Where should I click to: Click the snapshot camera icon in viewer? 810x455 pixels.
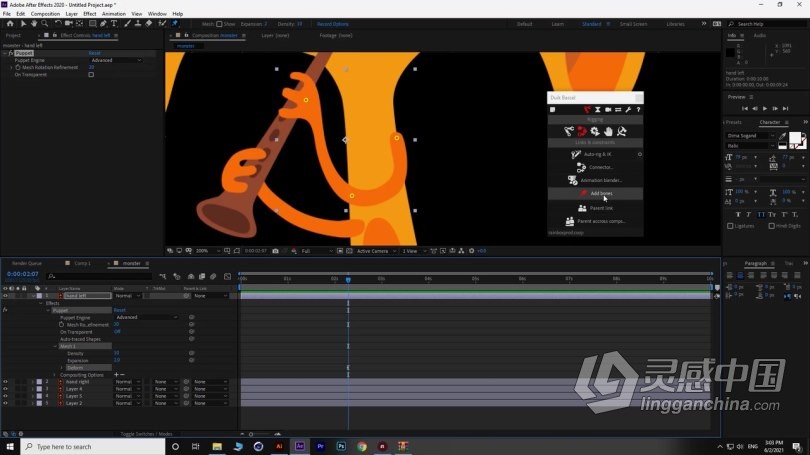(275, 251)
